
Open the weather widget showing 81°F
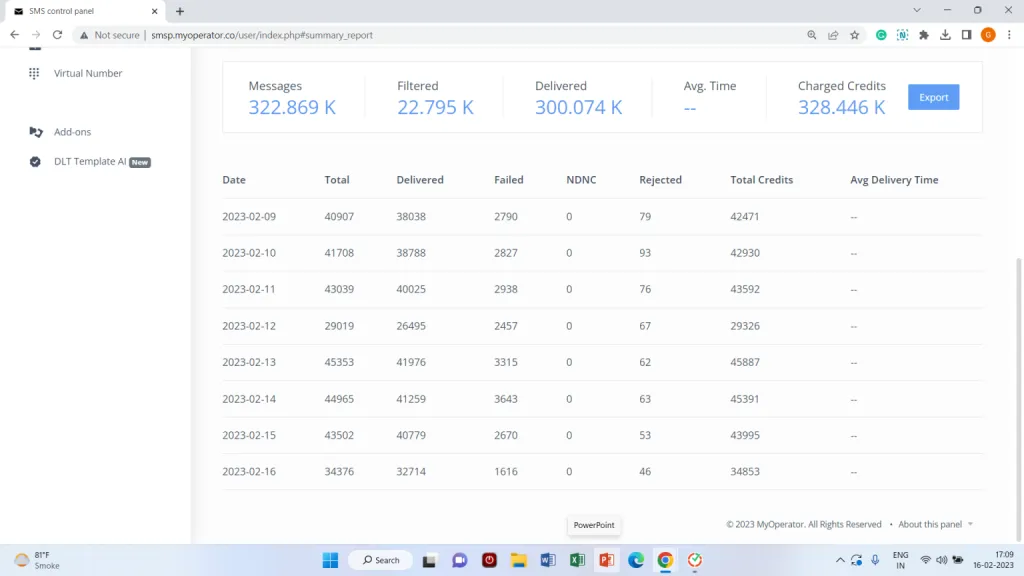click(x=38, y=560)
